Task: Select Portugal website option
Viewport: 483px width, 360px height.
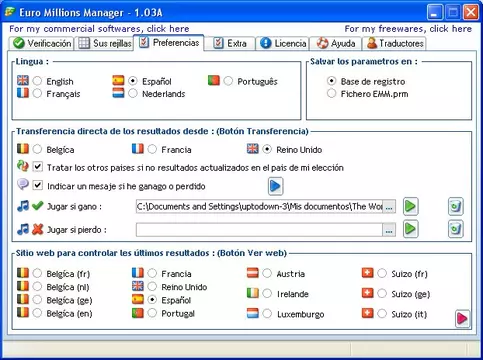Action: pyautogui.click(x=152, y=313)
